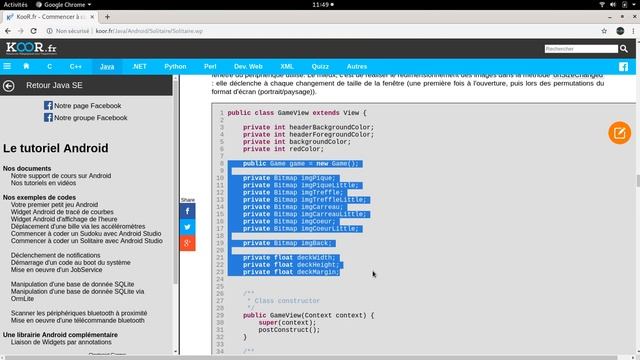Open the Google Chrome application menu

click(x=64, y=4)
